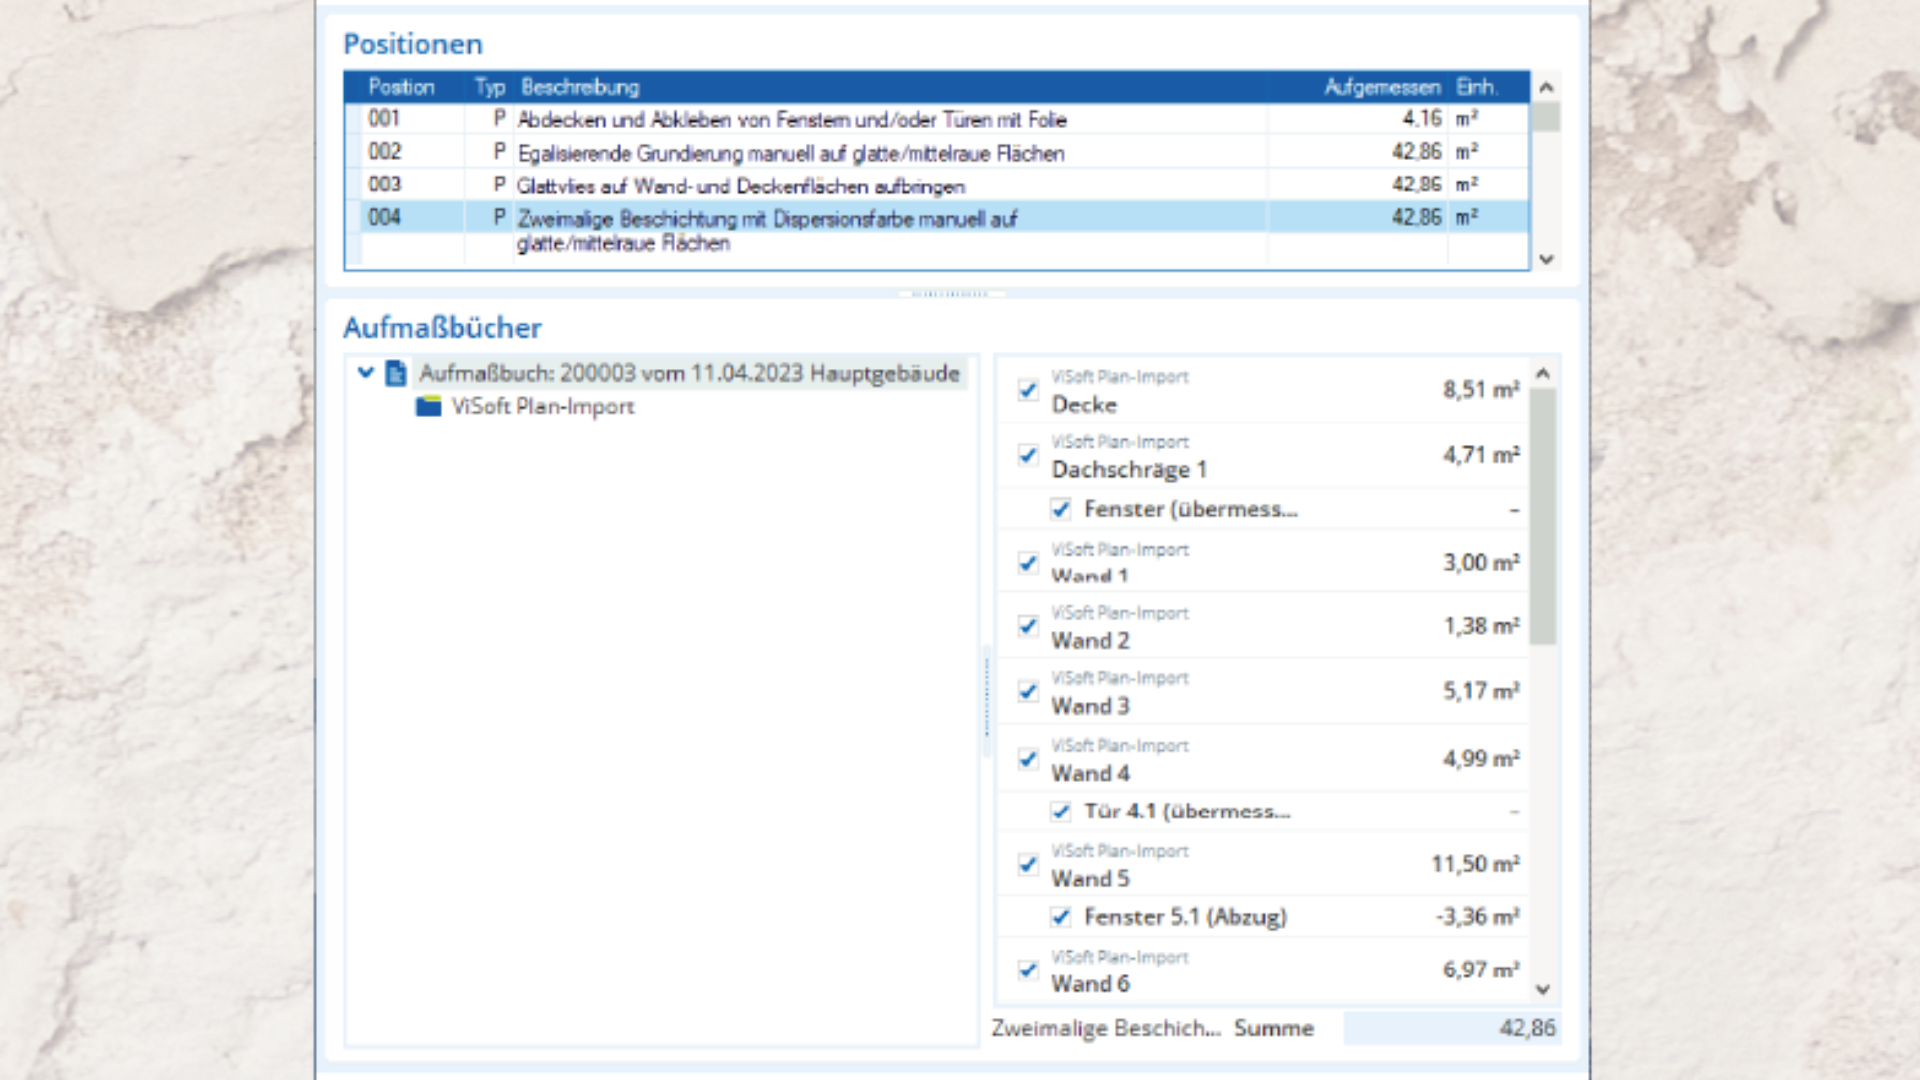Select position 002 Egalisierende Grundierung row
Image resolution: width=1920 pixels, height=1080 pixels.
click(937, 152)
